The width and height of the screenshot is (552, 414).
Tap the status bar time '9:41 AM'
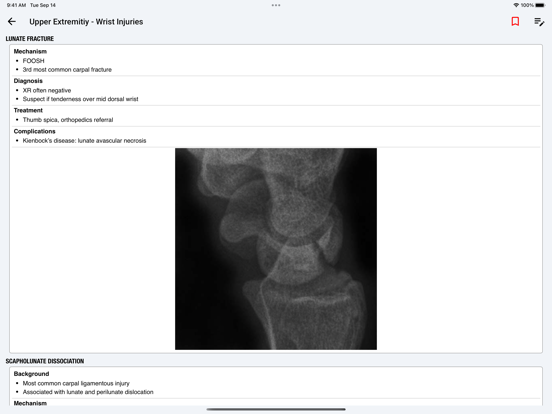click(16, 5)
